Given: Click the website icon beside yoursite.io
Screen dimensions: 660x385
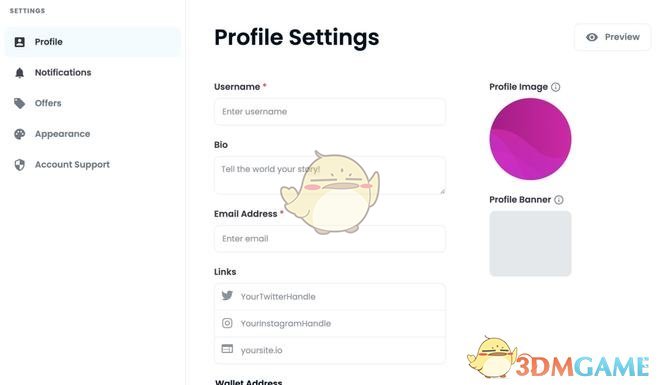Looking at the screenshot, I should [x=227, y=349].
